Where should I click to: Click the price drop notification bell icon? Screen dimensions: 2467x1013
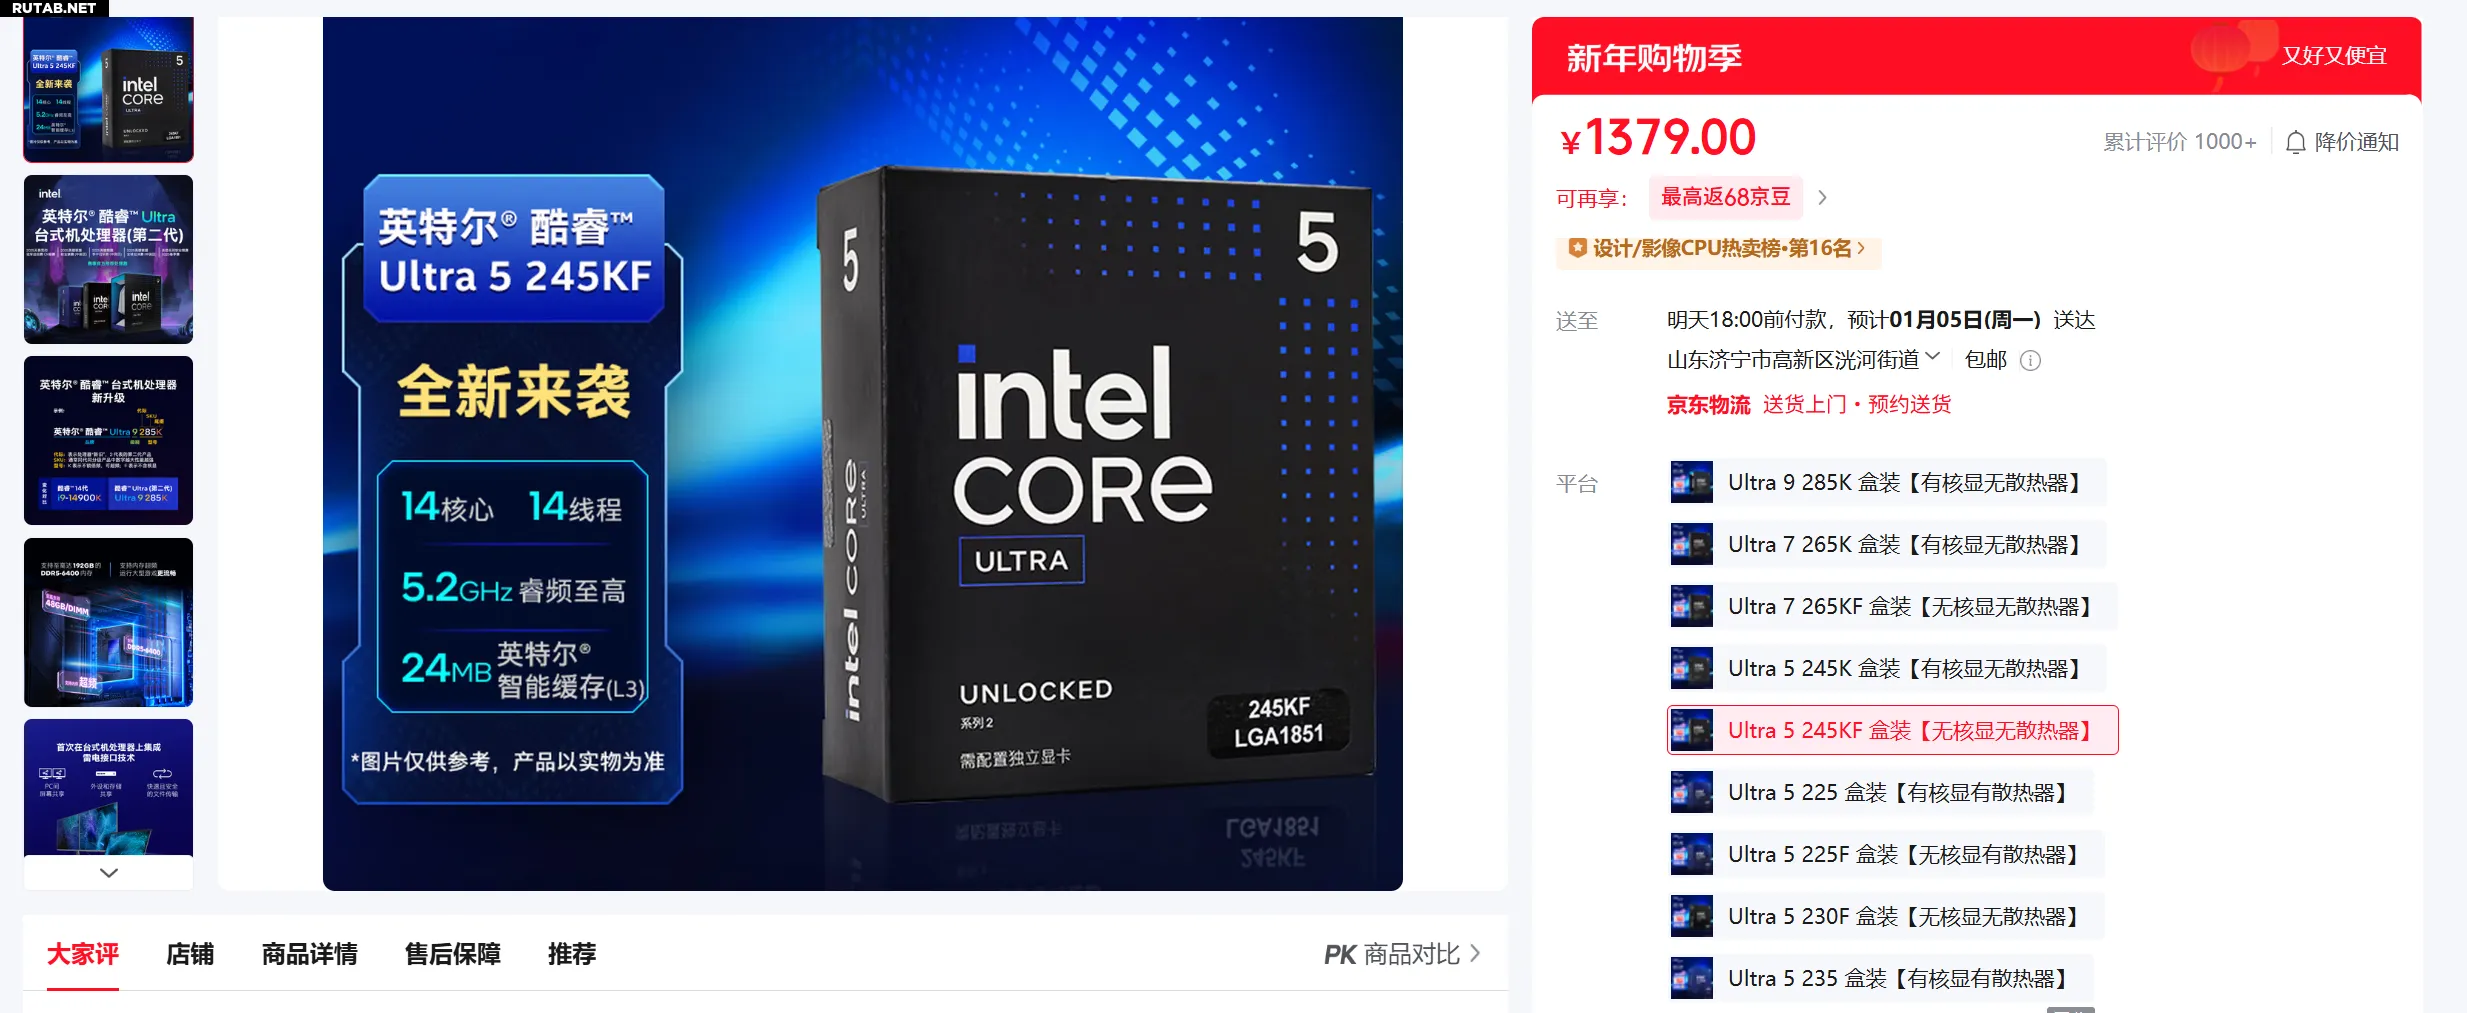point(2296,142)
